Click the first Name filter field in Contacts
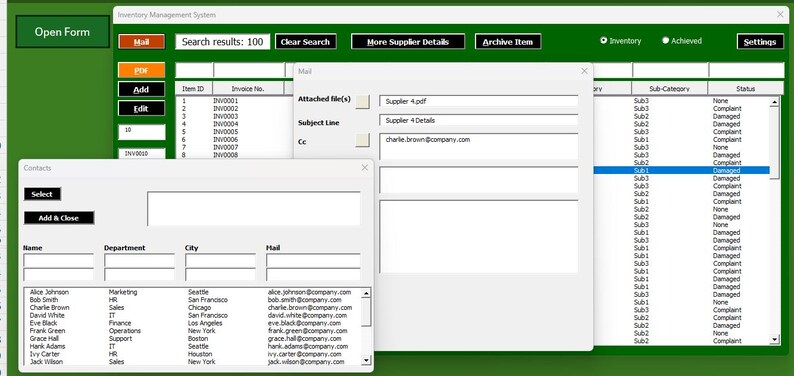The height and width of the screenshot is (376, 794). click(59, 261)
